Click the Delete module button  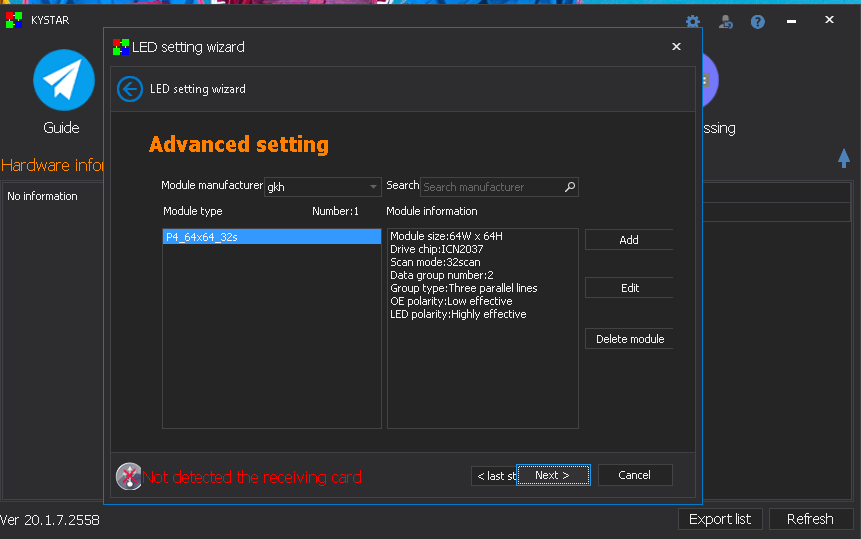tap(629, 339)
